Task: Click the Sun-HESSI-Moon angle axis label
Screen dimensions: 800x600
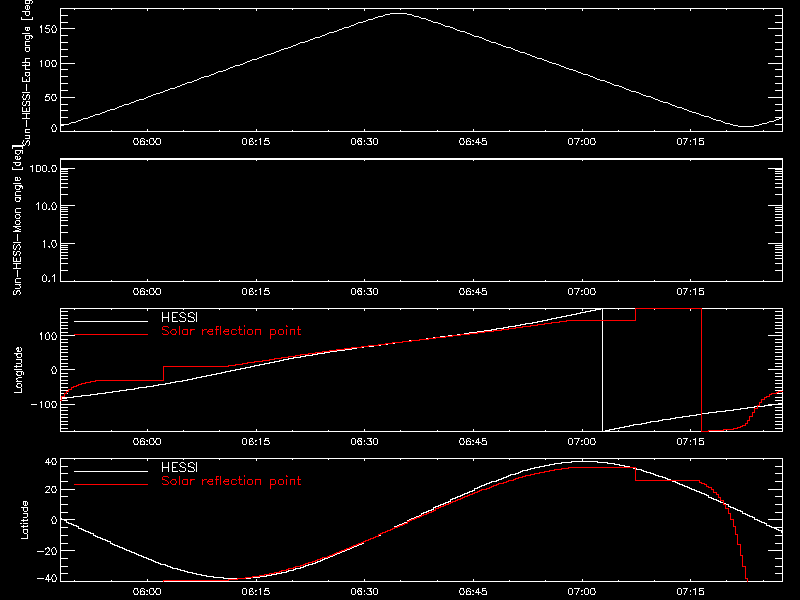Action: click(x=17, y=220)
